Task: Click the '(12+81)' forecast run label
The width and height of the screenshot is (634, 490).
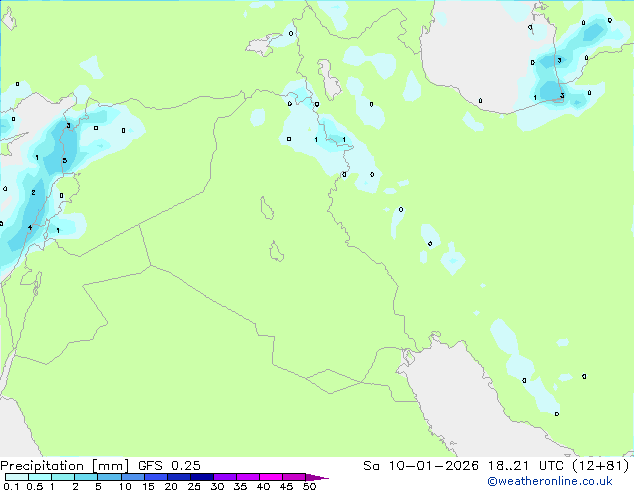Action: pyautogui.click(x=601, y=466)
